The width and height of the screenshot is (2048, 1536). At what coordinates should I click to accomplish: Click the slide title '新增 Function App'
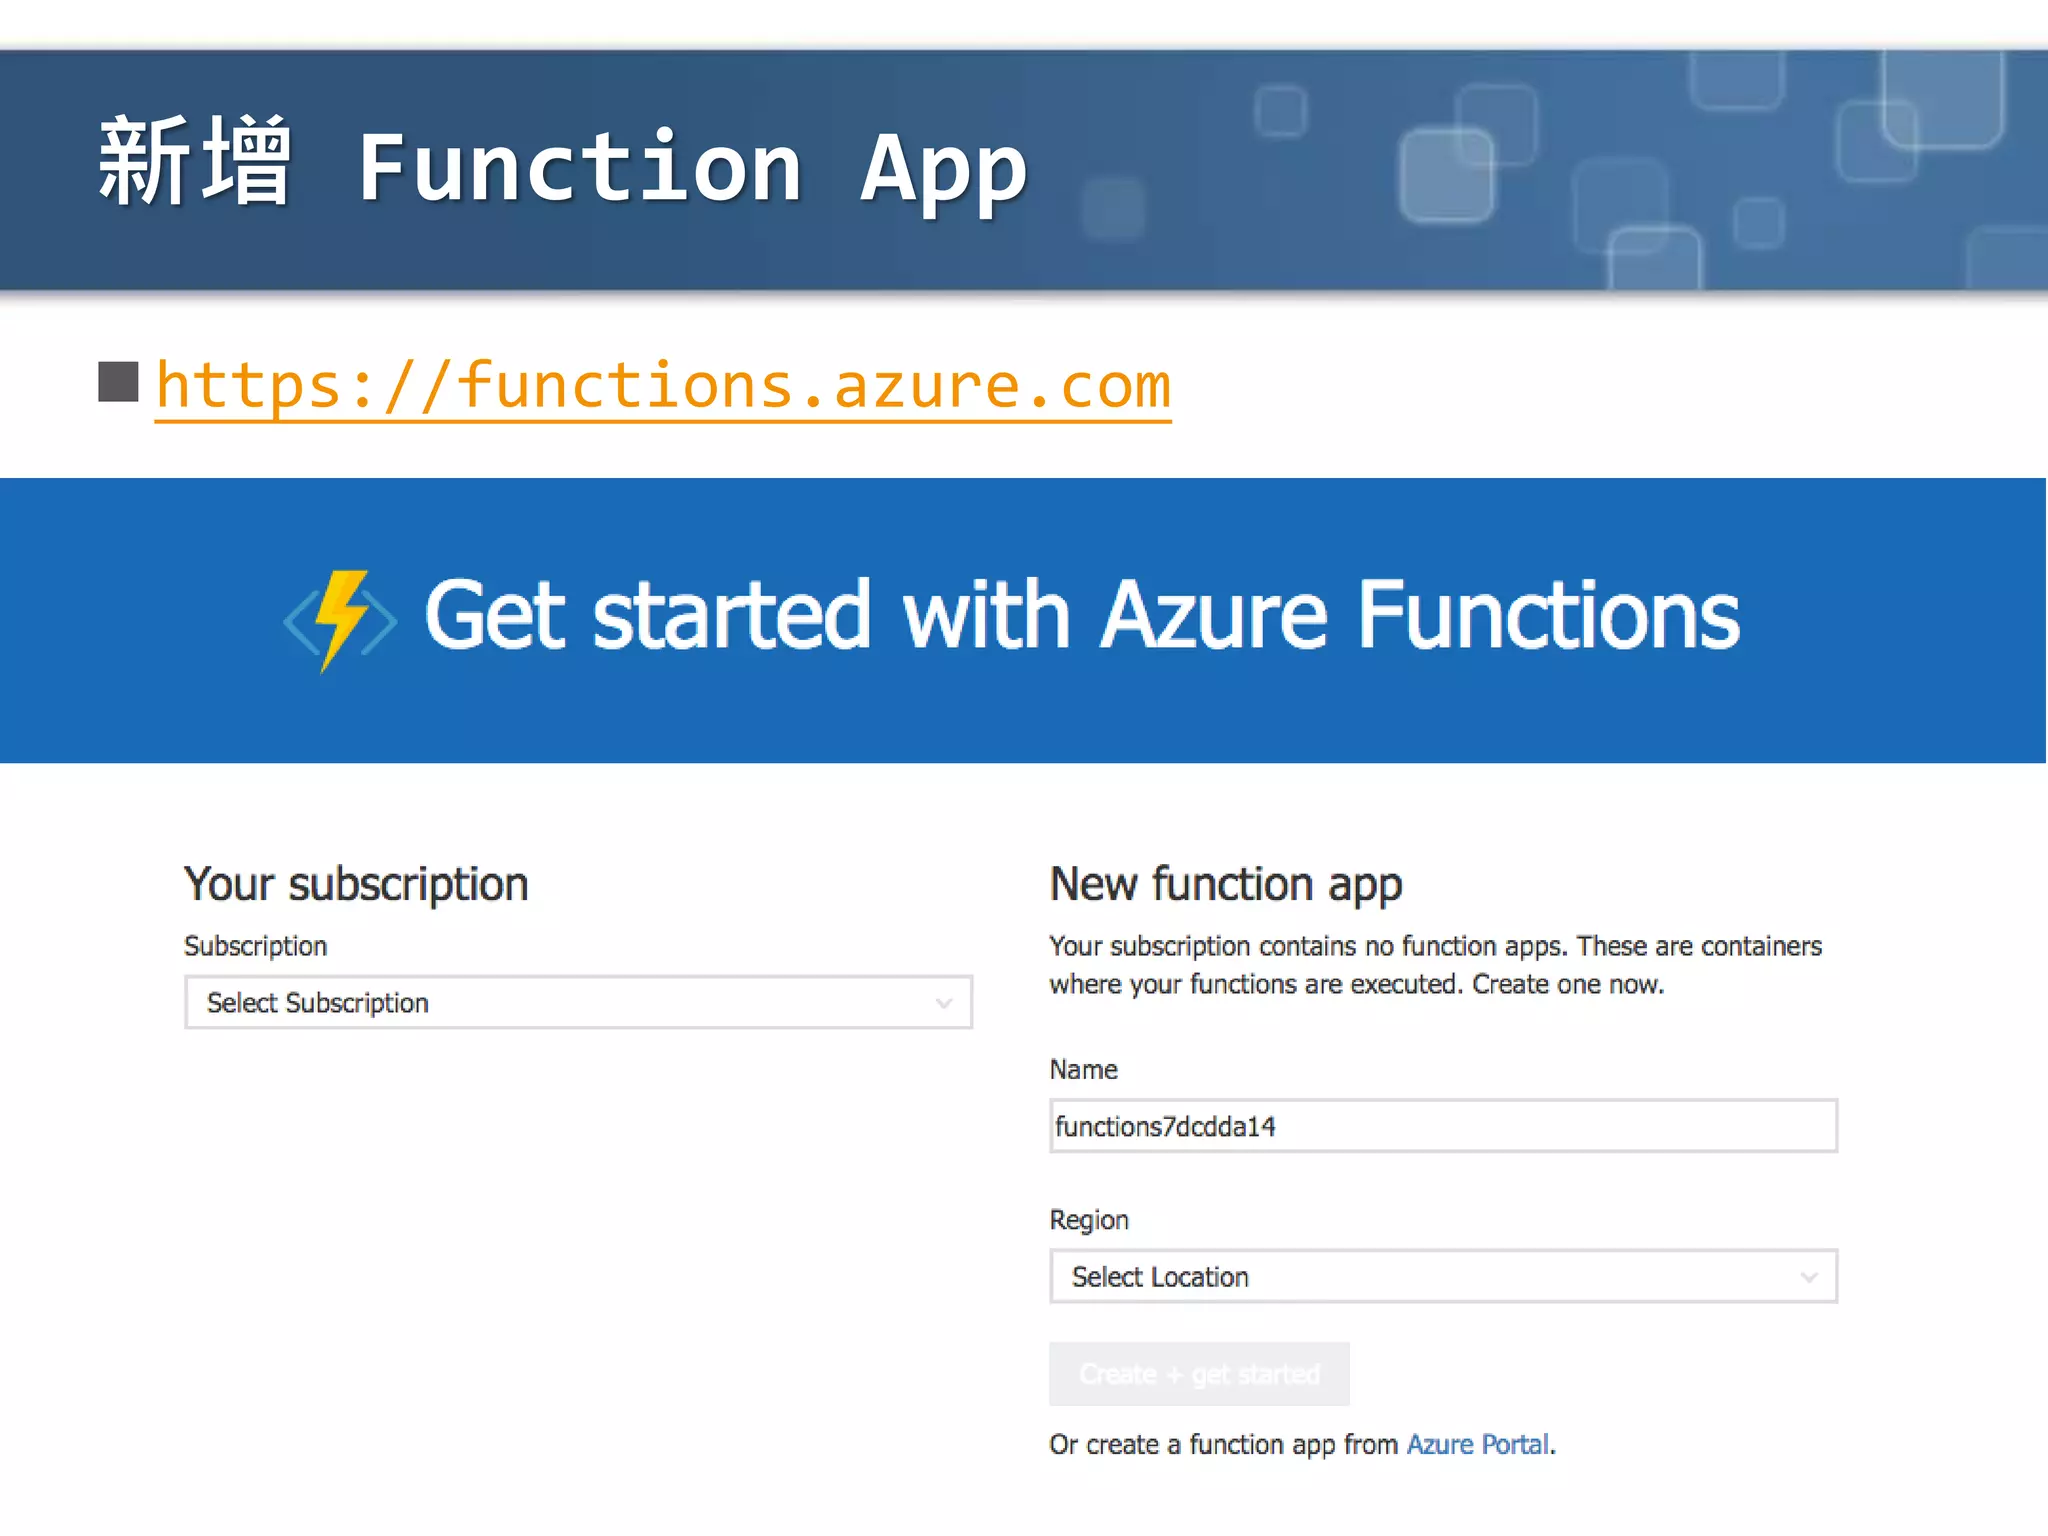(563, 166)
